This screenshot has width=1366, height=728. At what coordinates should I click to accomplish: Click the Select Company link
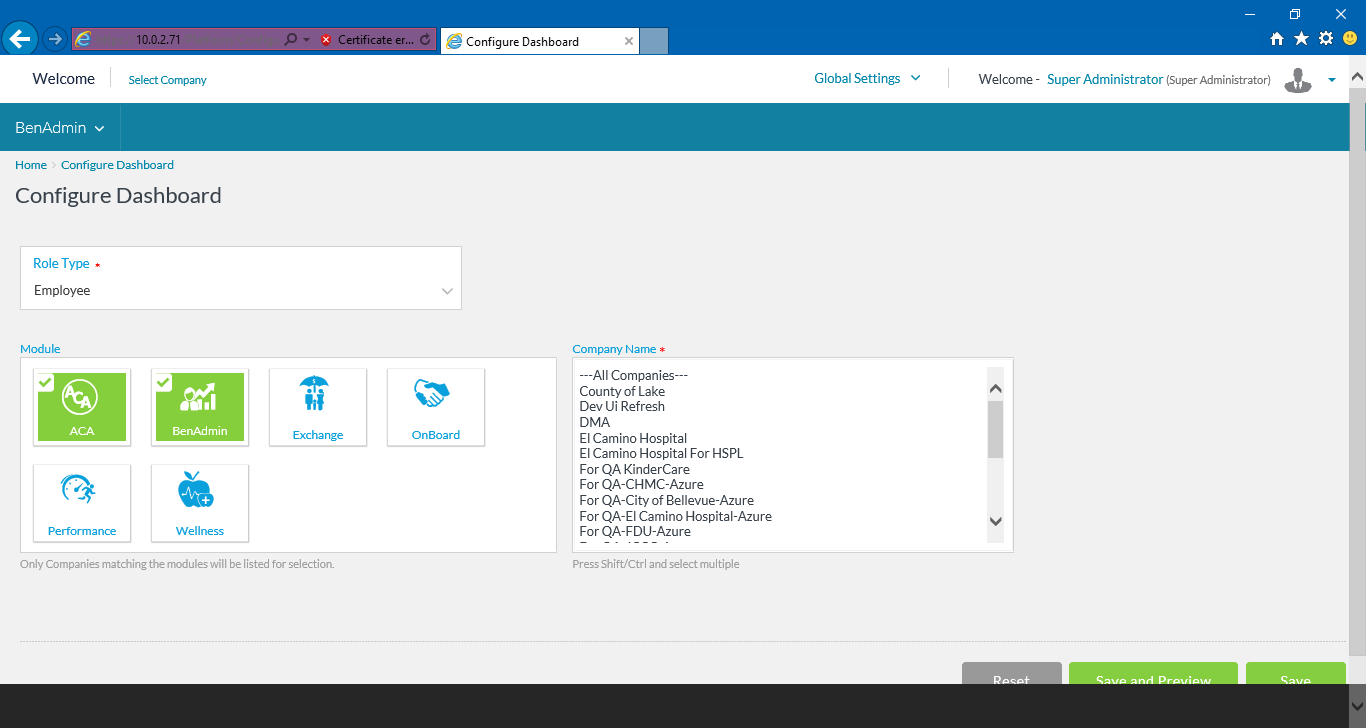[x=167, y=80]
